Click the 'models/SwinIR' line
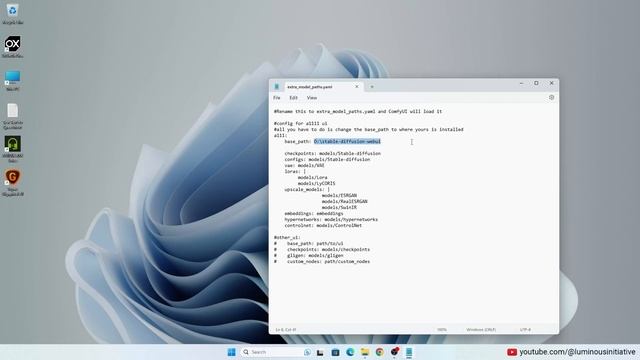Image resolution: width=640 pixels, height=360 pixels. click(x=339, y=207)
